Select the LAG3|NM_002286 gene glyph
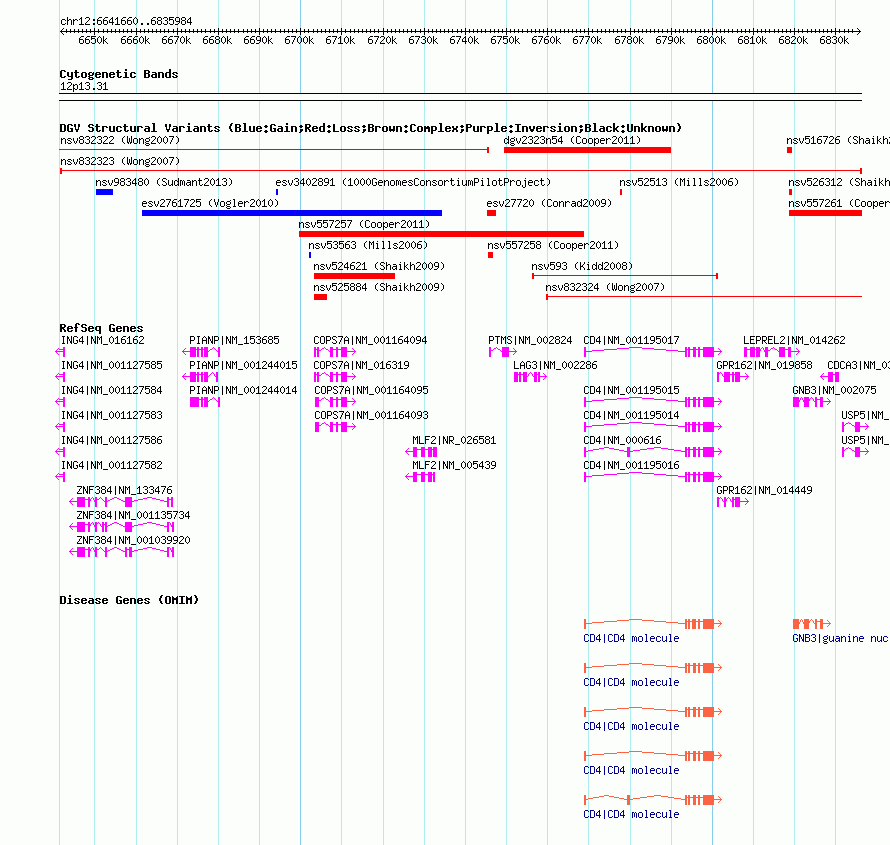 tap(530, 377)
